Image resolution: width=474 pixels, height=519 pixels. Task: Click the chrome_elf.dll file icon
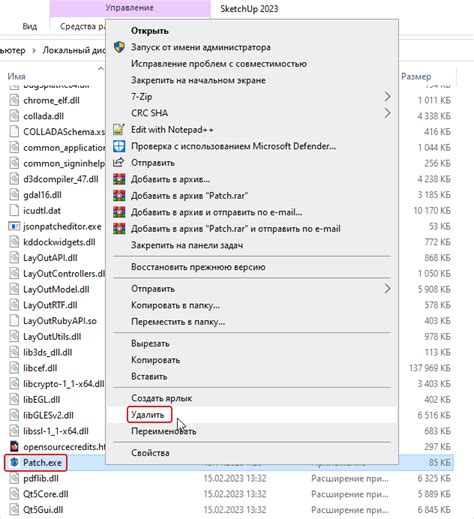click(x=14, y=100)
